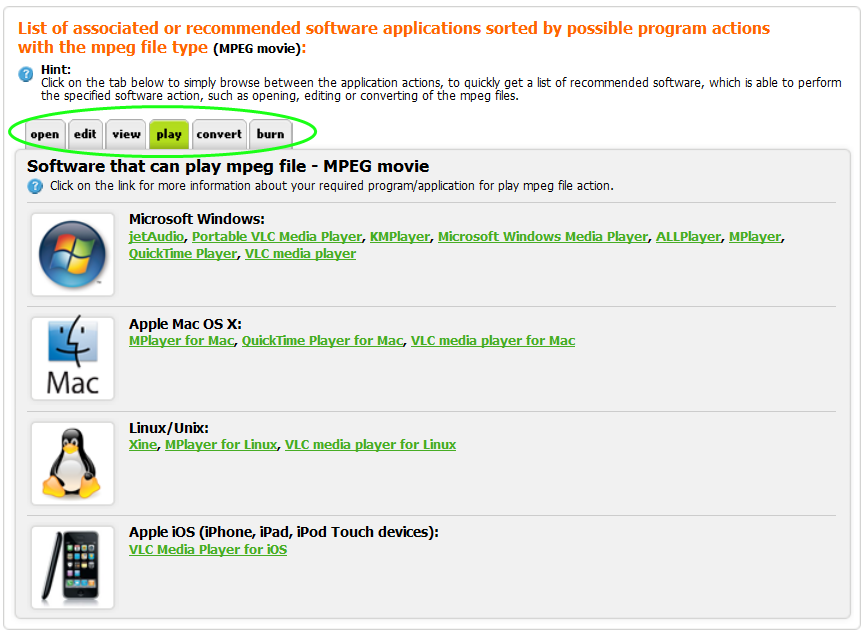Open the MPlayer for Mac link

click(x=182, y=340)
